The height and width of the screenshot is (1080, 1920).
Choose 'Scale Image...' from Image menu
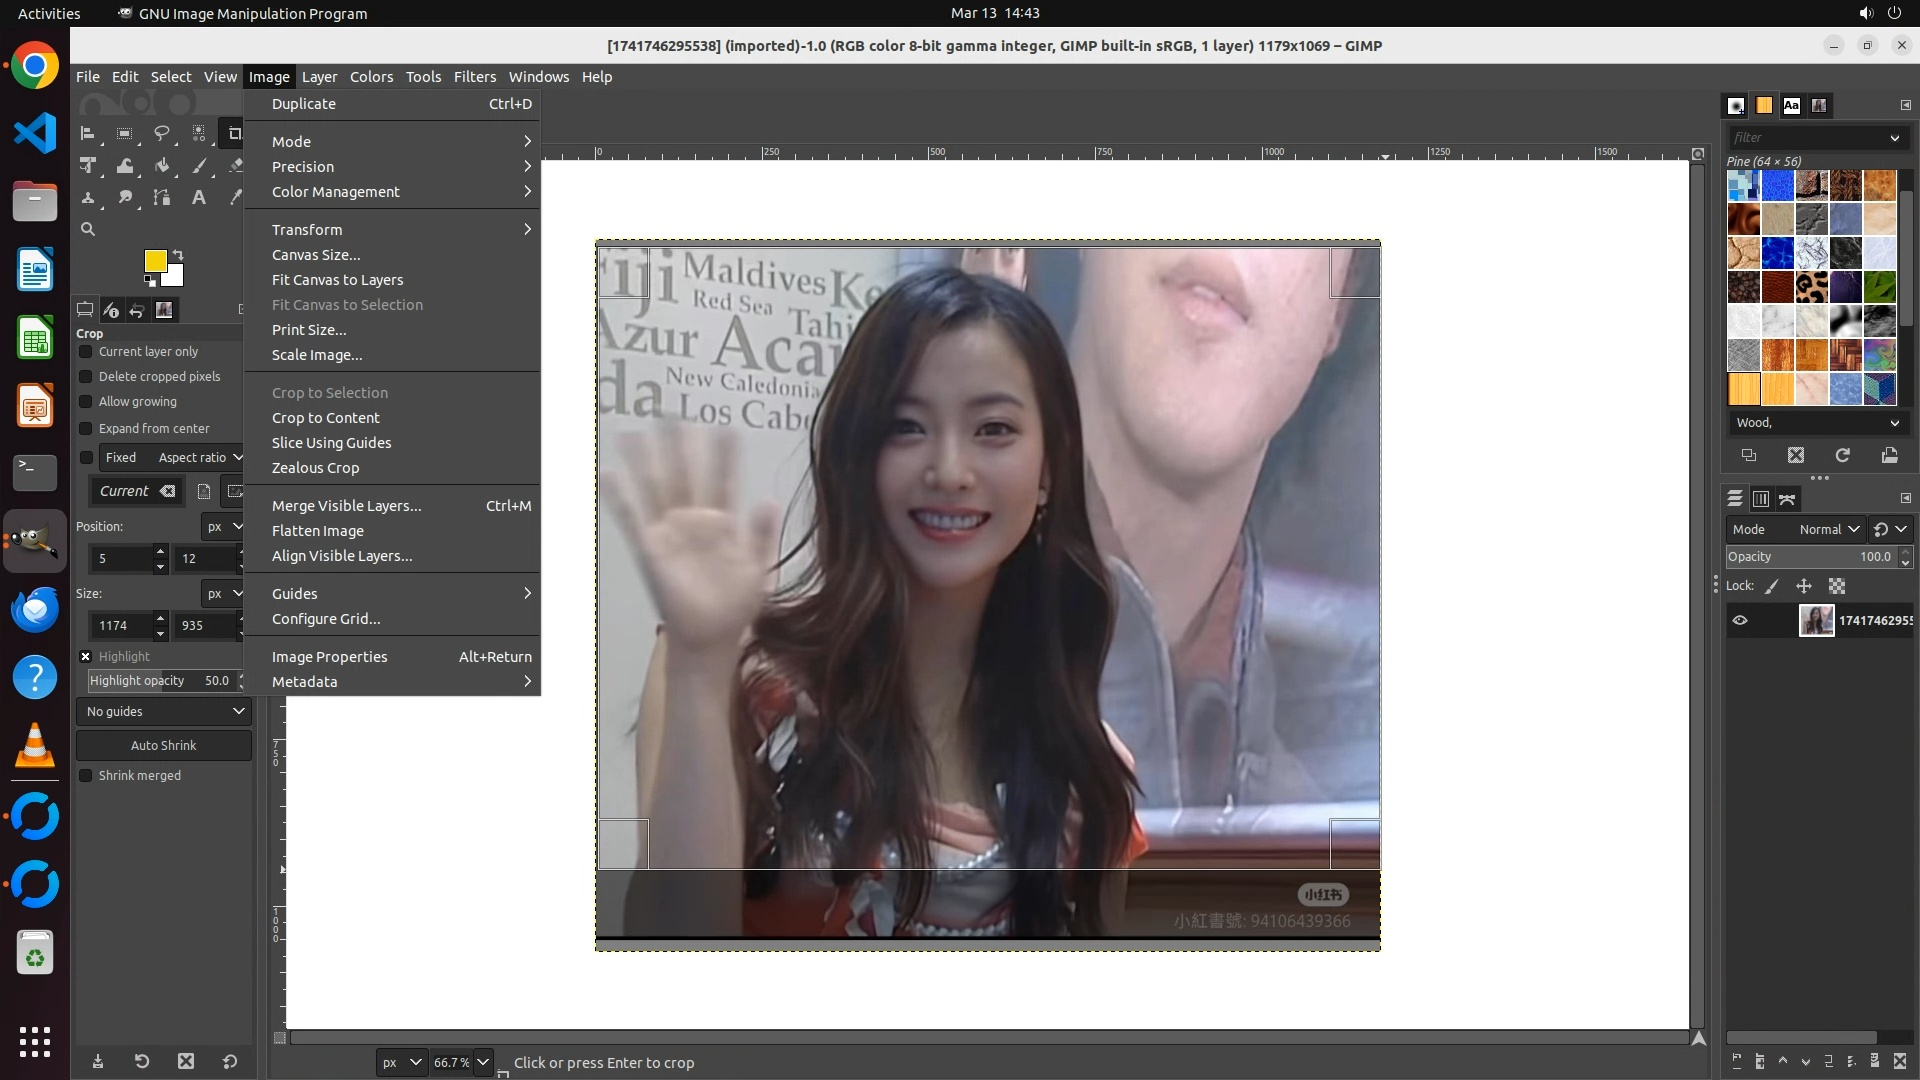[x=317, y=355]
